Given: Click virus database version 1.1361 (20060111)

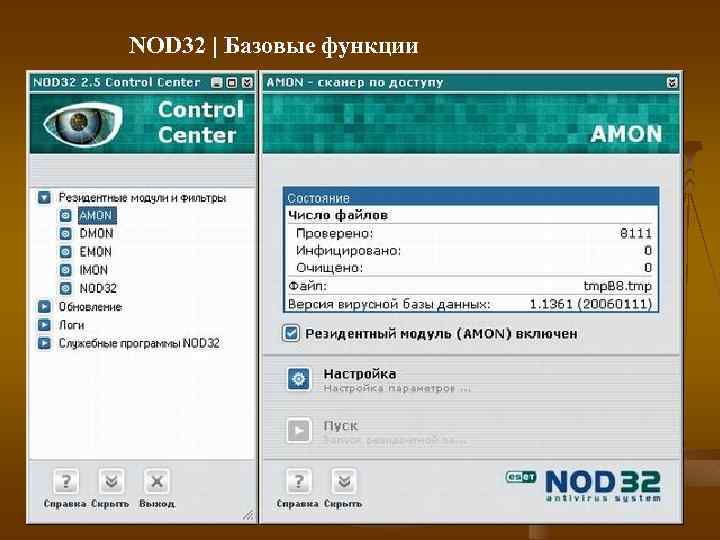Looking at the screenshot, I should coord(591,304).
